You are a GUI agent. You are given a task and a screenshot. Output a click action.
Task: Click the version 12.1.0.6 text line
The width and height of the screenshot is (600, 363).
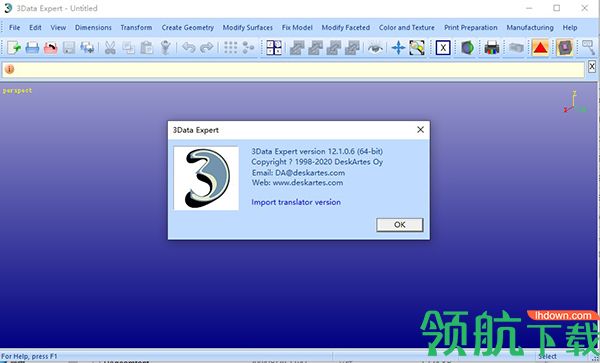(x=317, y=151)
